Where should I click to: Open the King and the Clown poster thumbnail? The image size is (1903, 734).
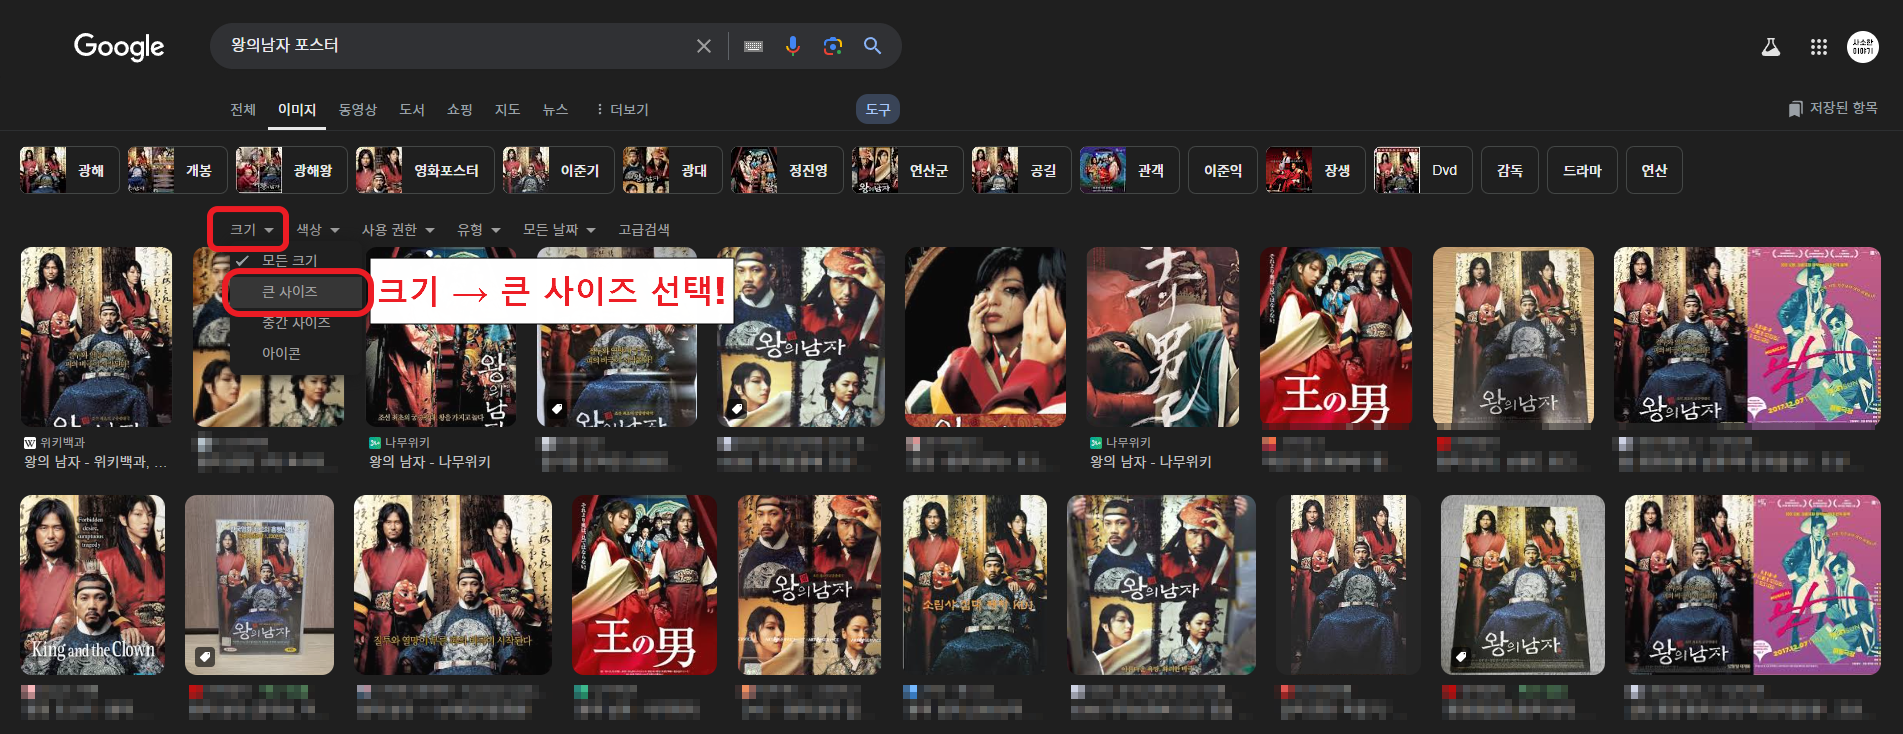(x=93, y=585)
